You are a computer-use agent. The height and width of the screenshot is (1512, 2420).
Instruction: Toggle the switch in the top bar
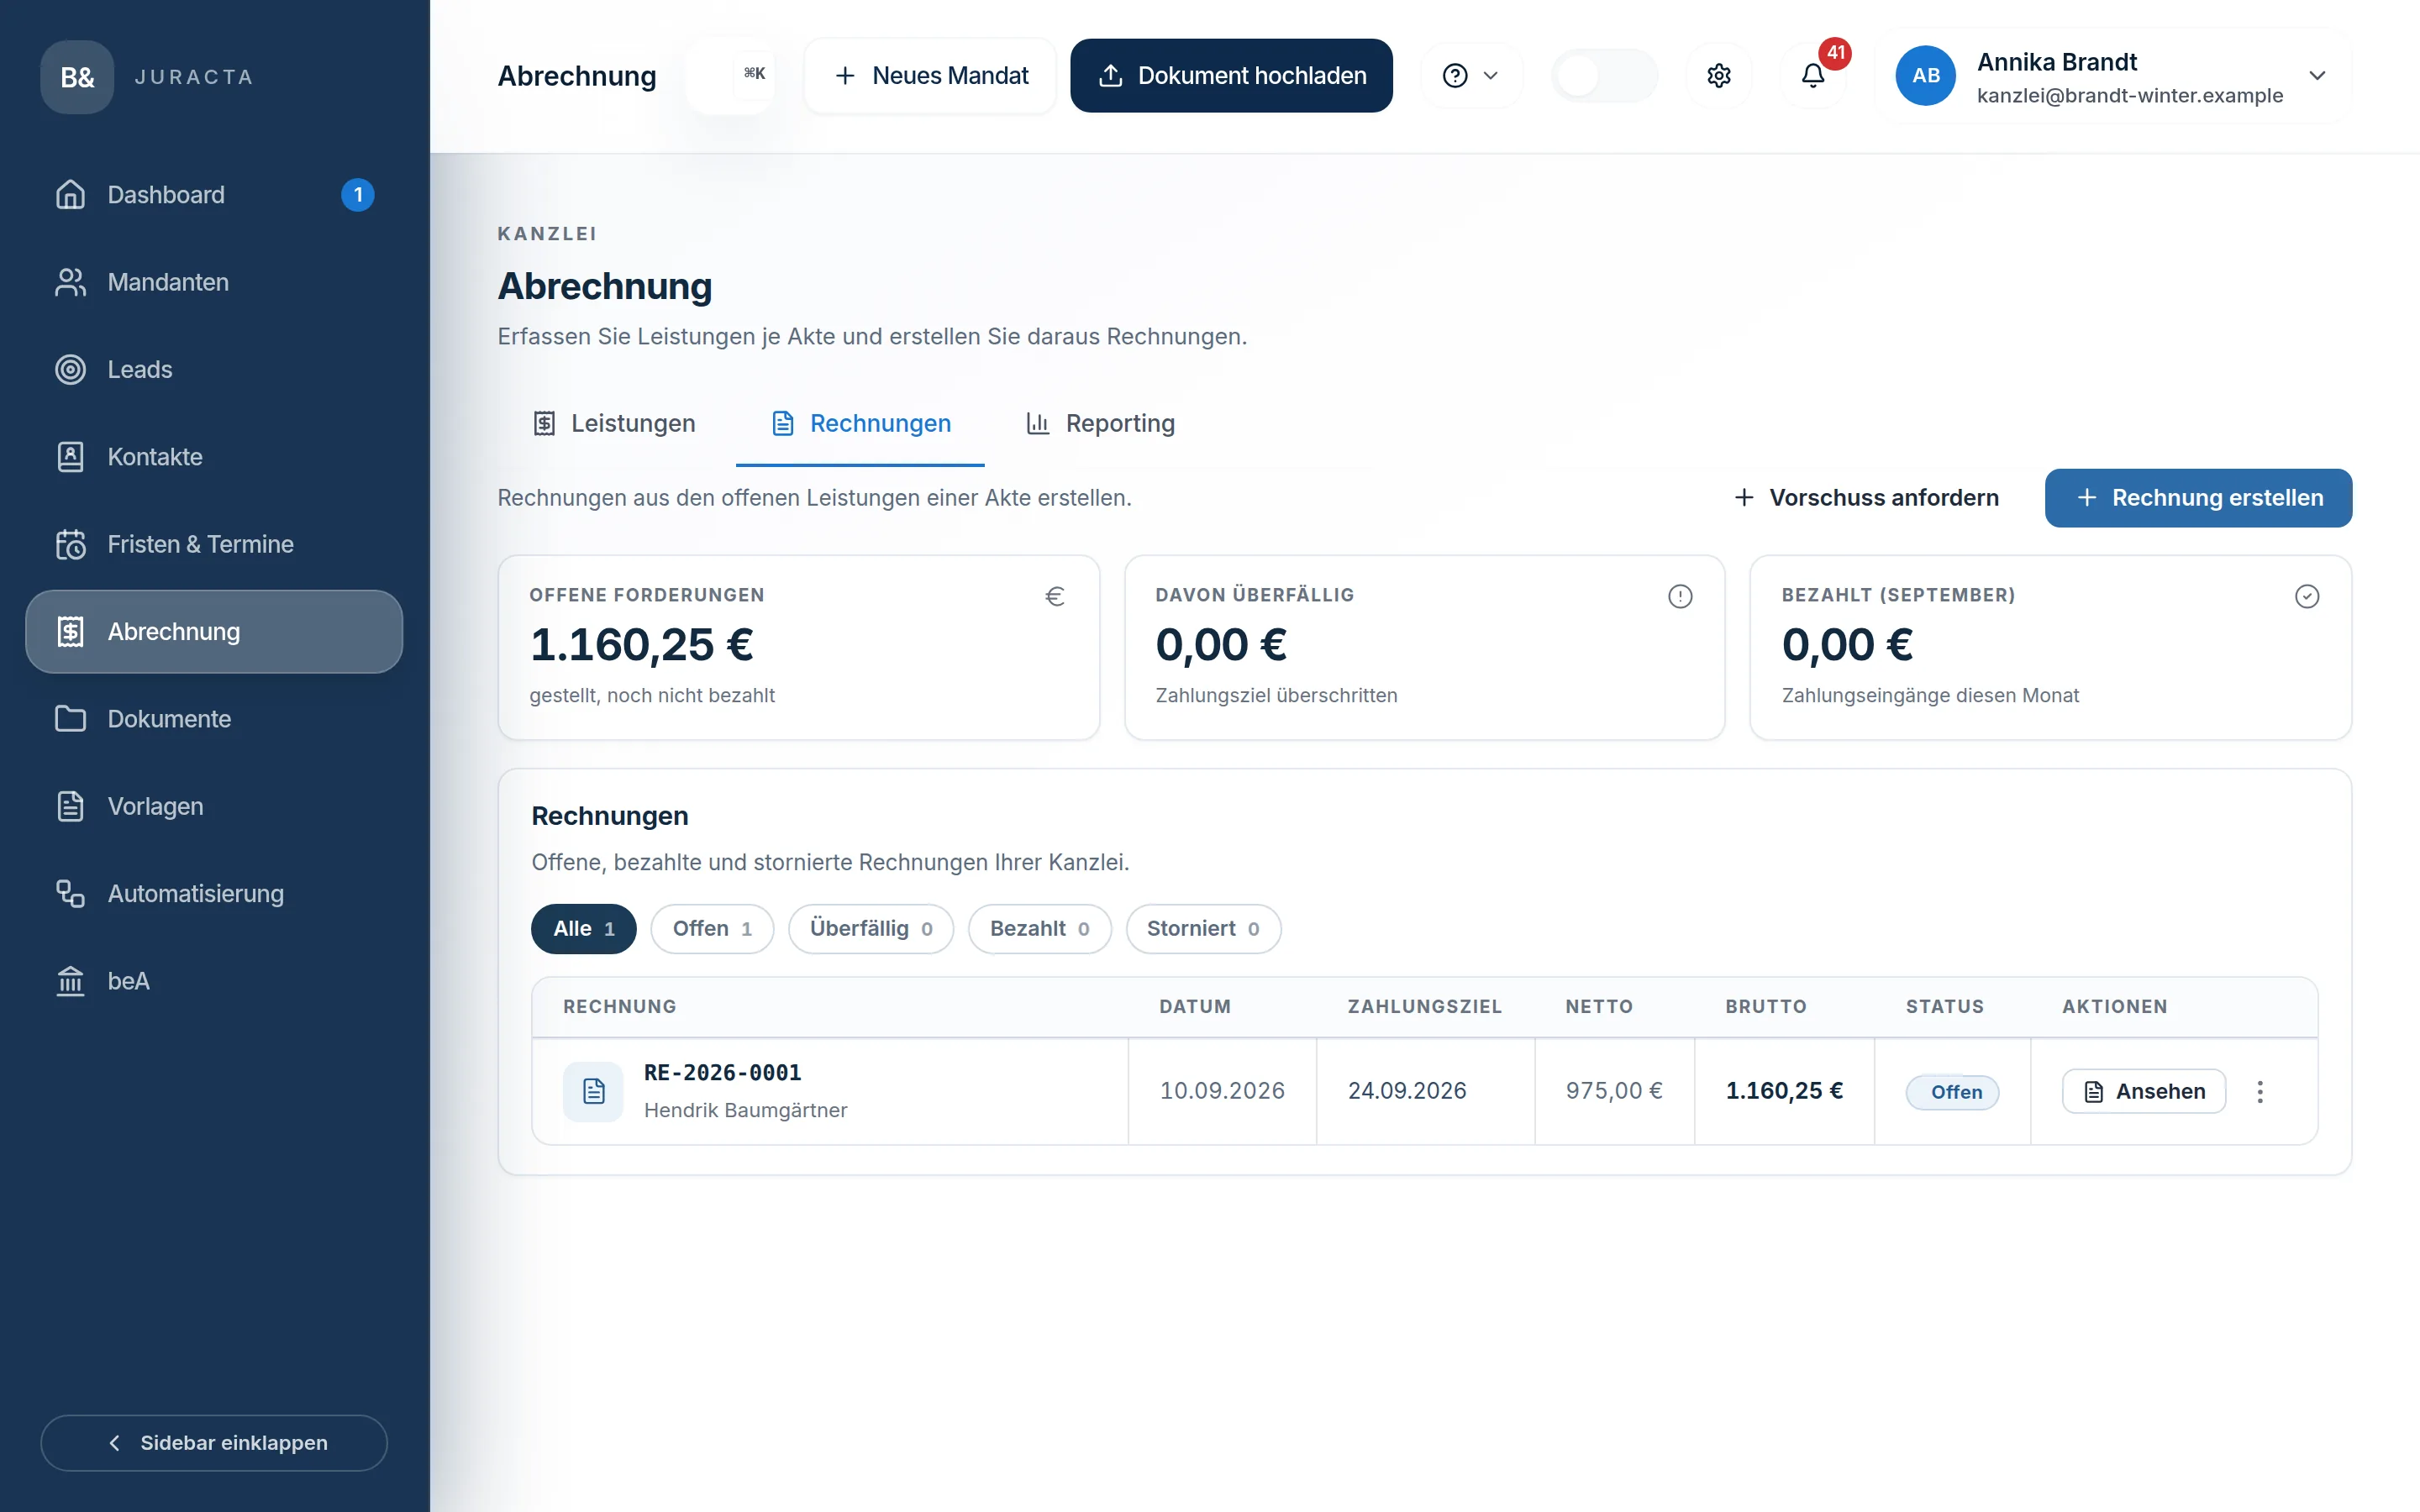[x=1604, y=76]
